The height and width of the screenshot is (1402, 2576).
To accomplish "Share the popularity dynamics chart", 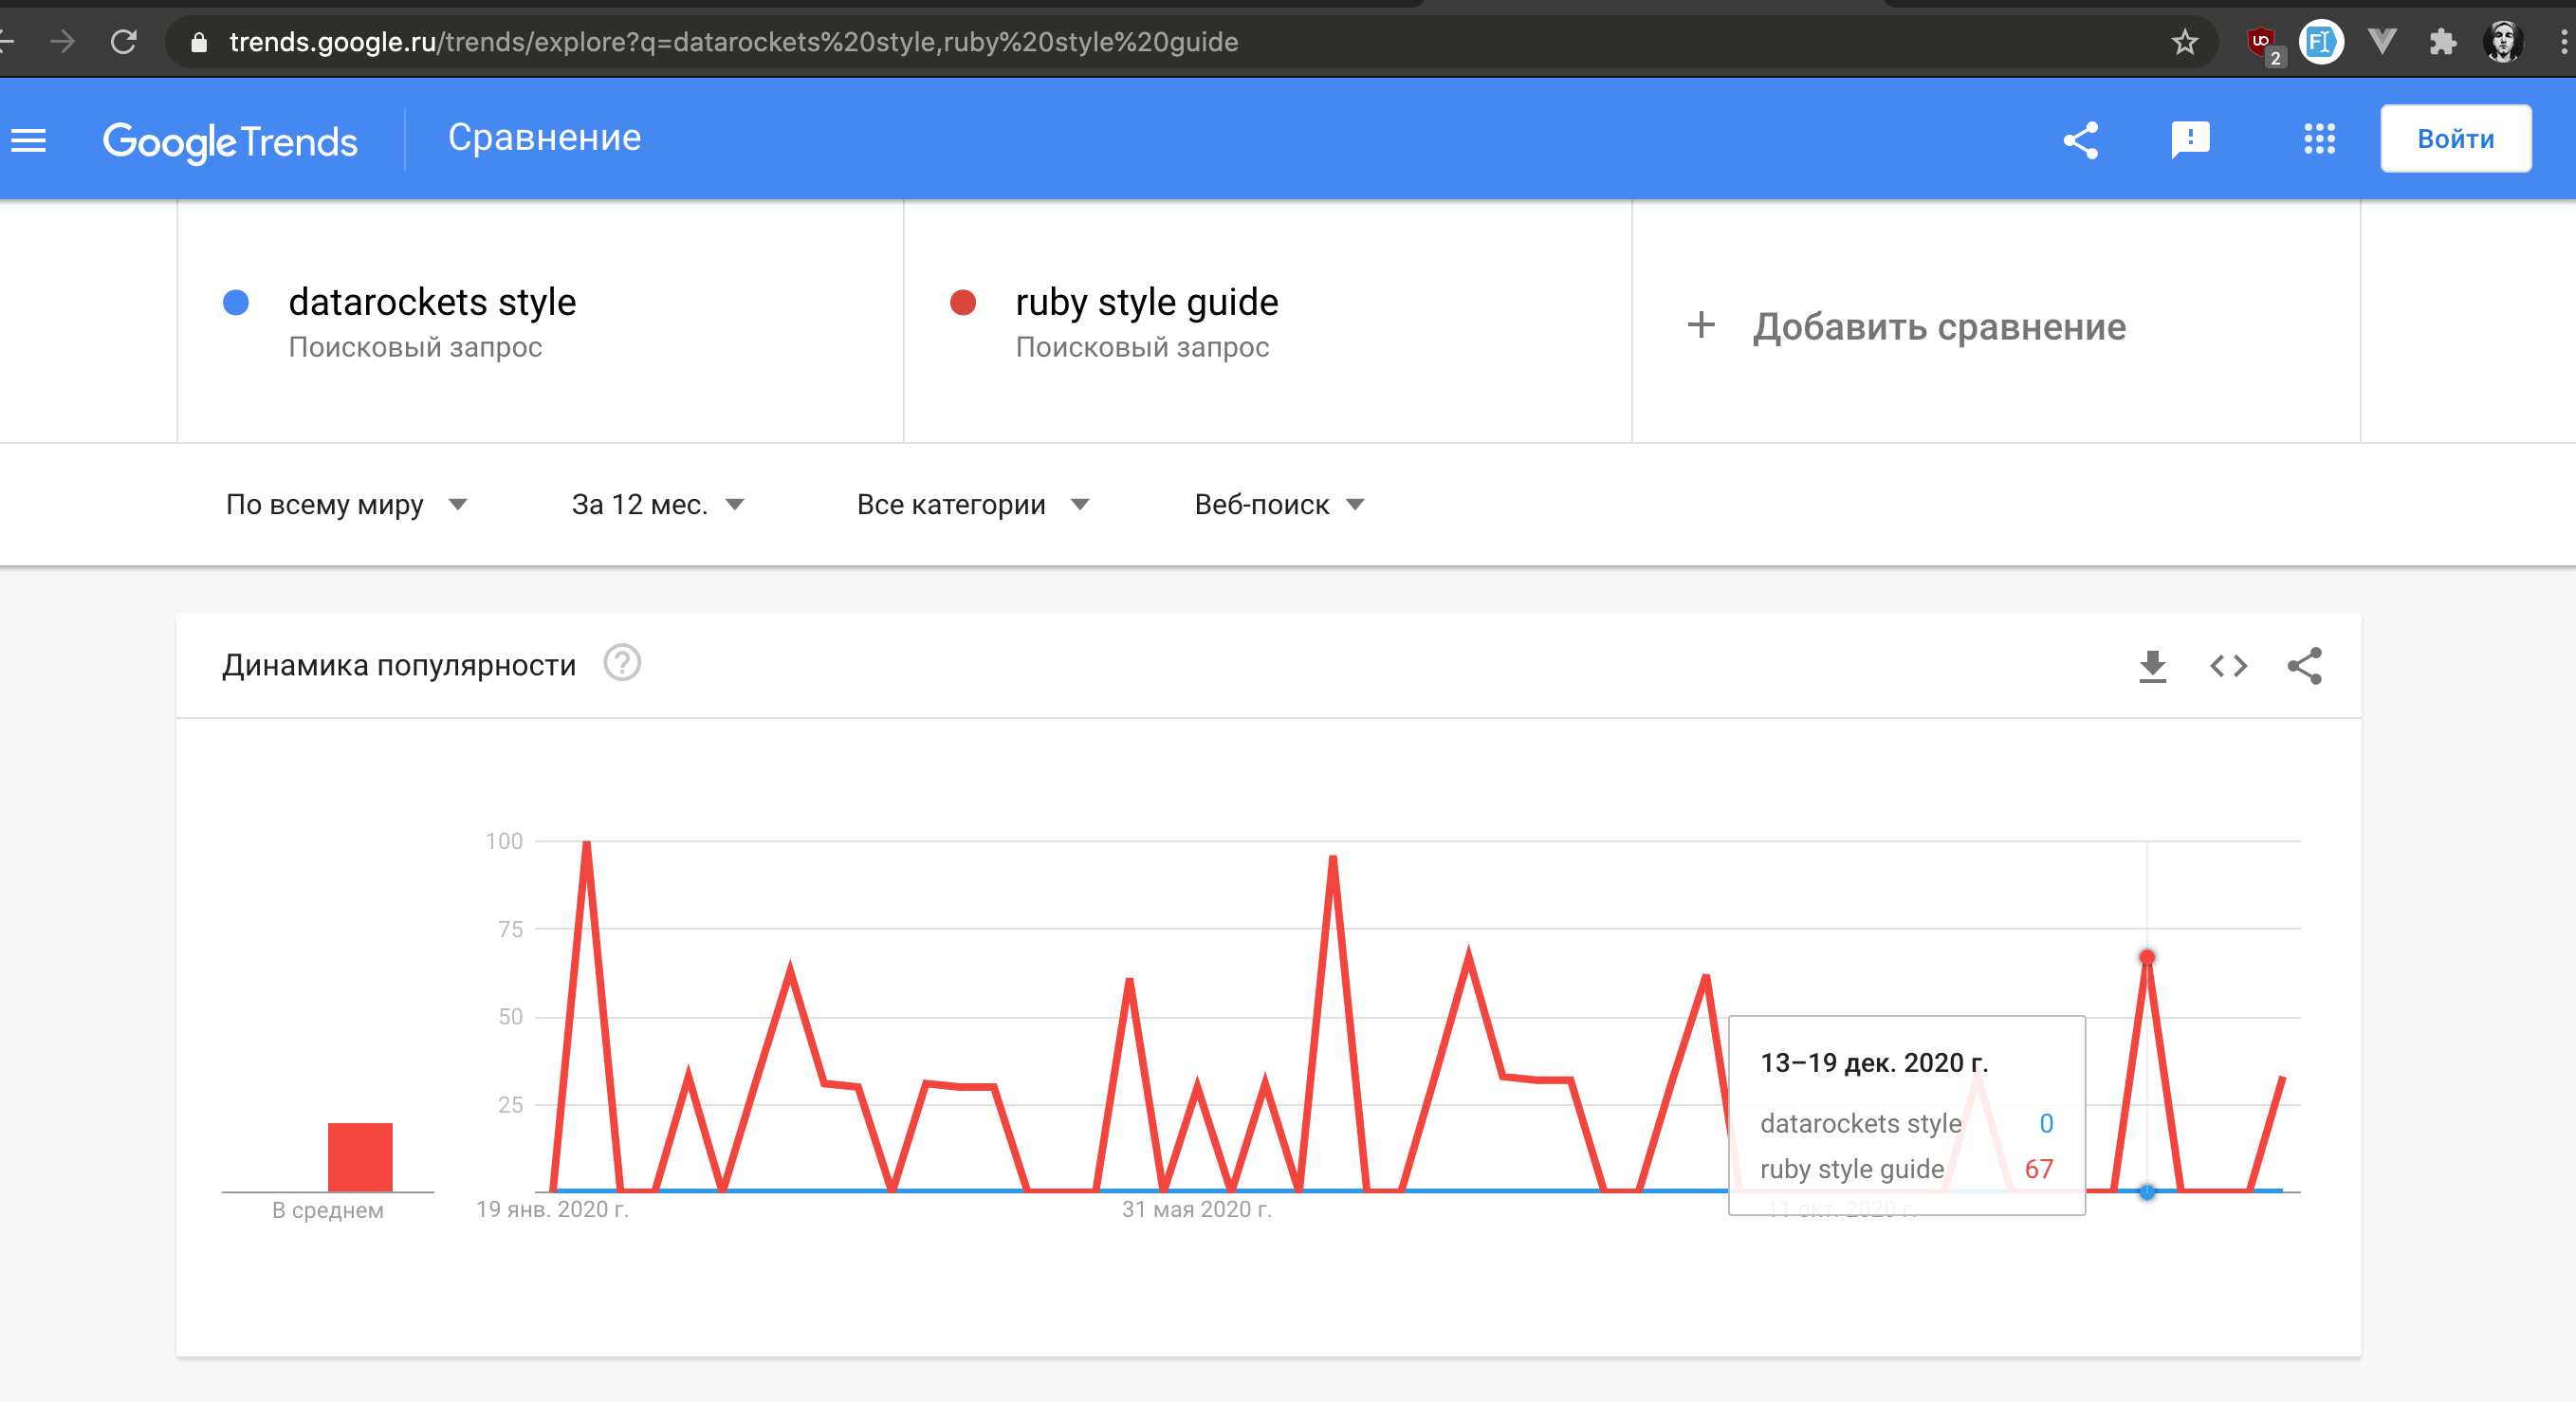I will point(2306,666).
